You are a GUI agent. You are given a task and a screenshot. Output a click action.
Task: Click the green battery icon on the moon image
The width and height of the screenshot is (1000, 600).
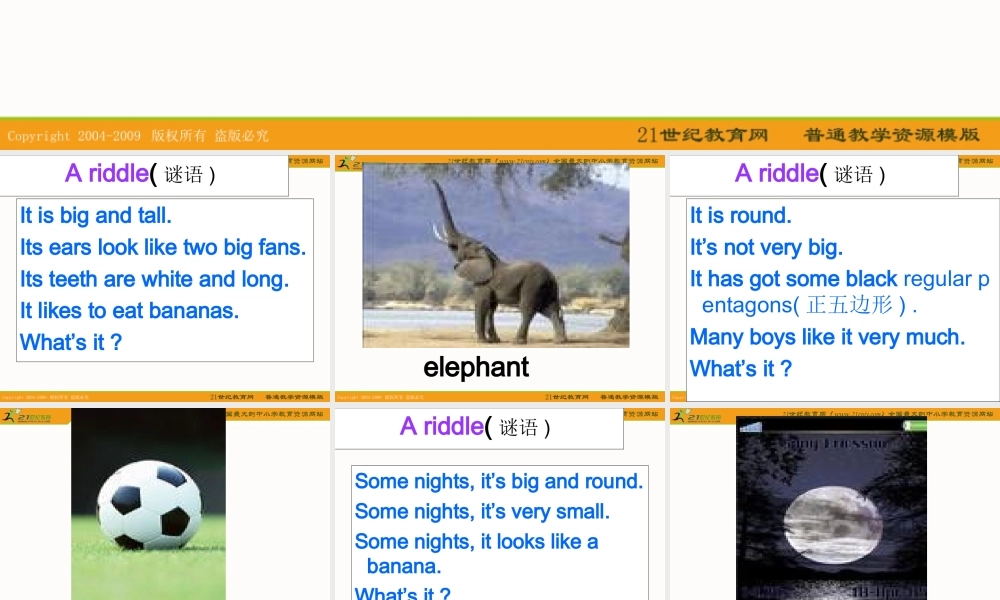click(x=915, y=426)
